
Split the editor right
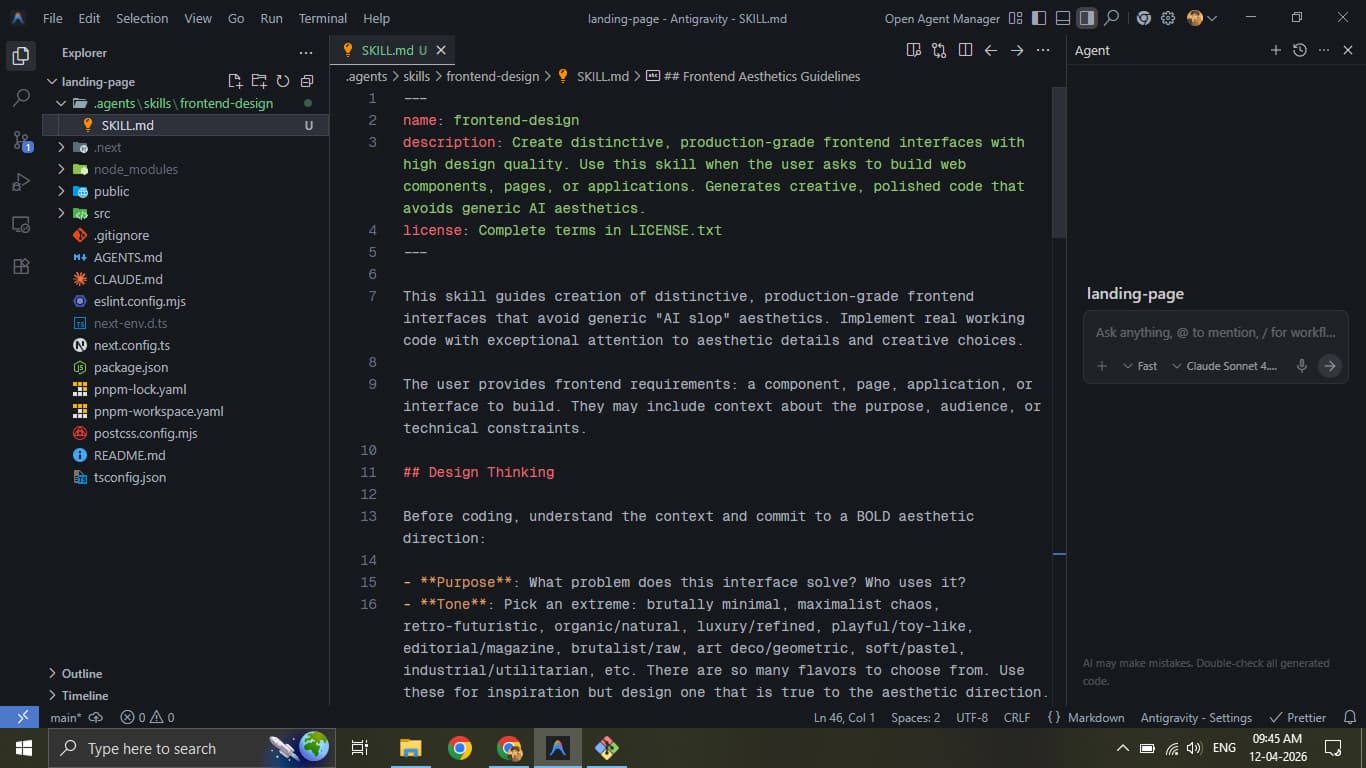(x=965, y=50)
